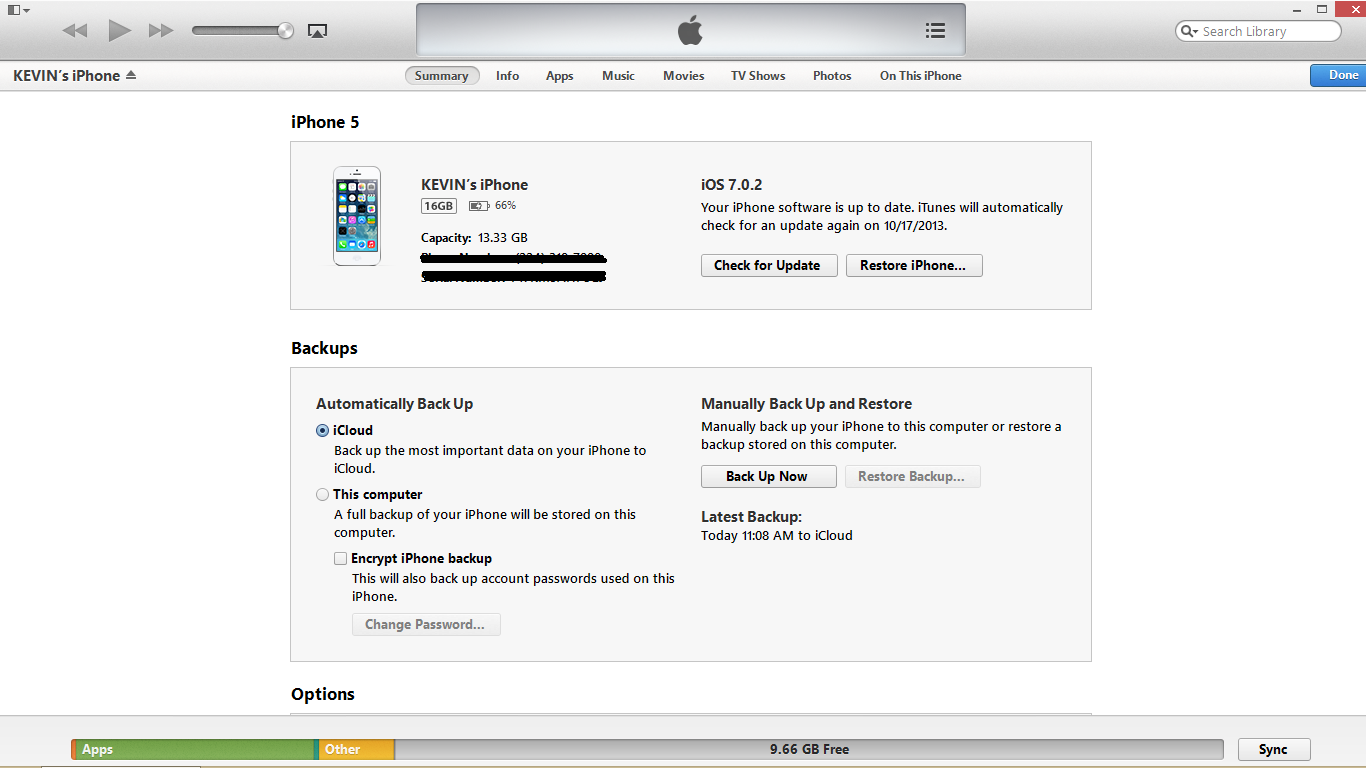This screenshot has height=768, width=1366.
Task: Switch to the Info tab
Action: 508,76
